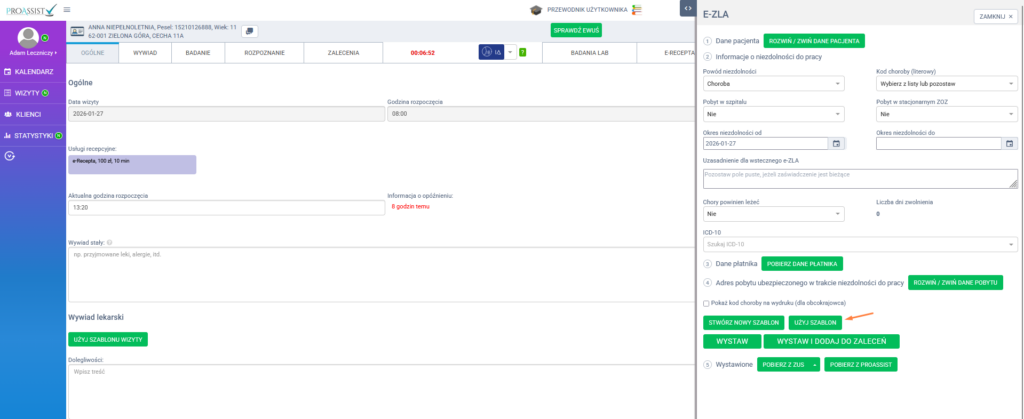Click the patient ID card icon
Viewport: 1024px width, 419px height.
76,30
